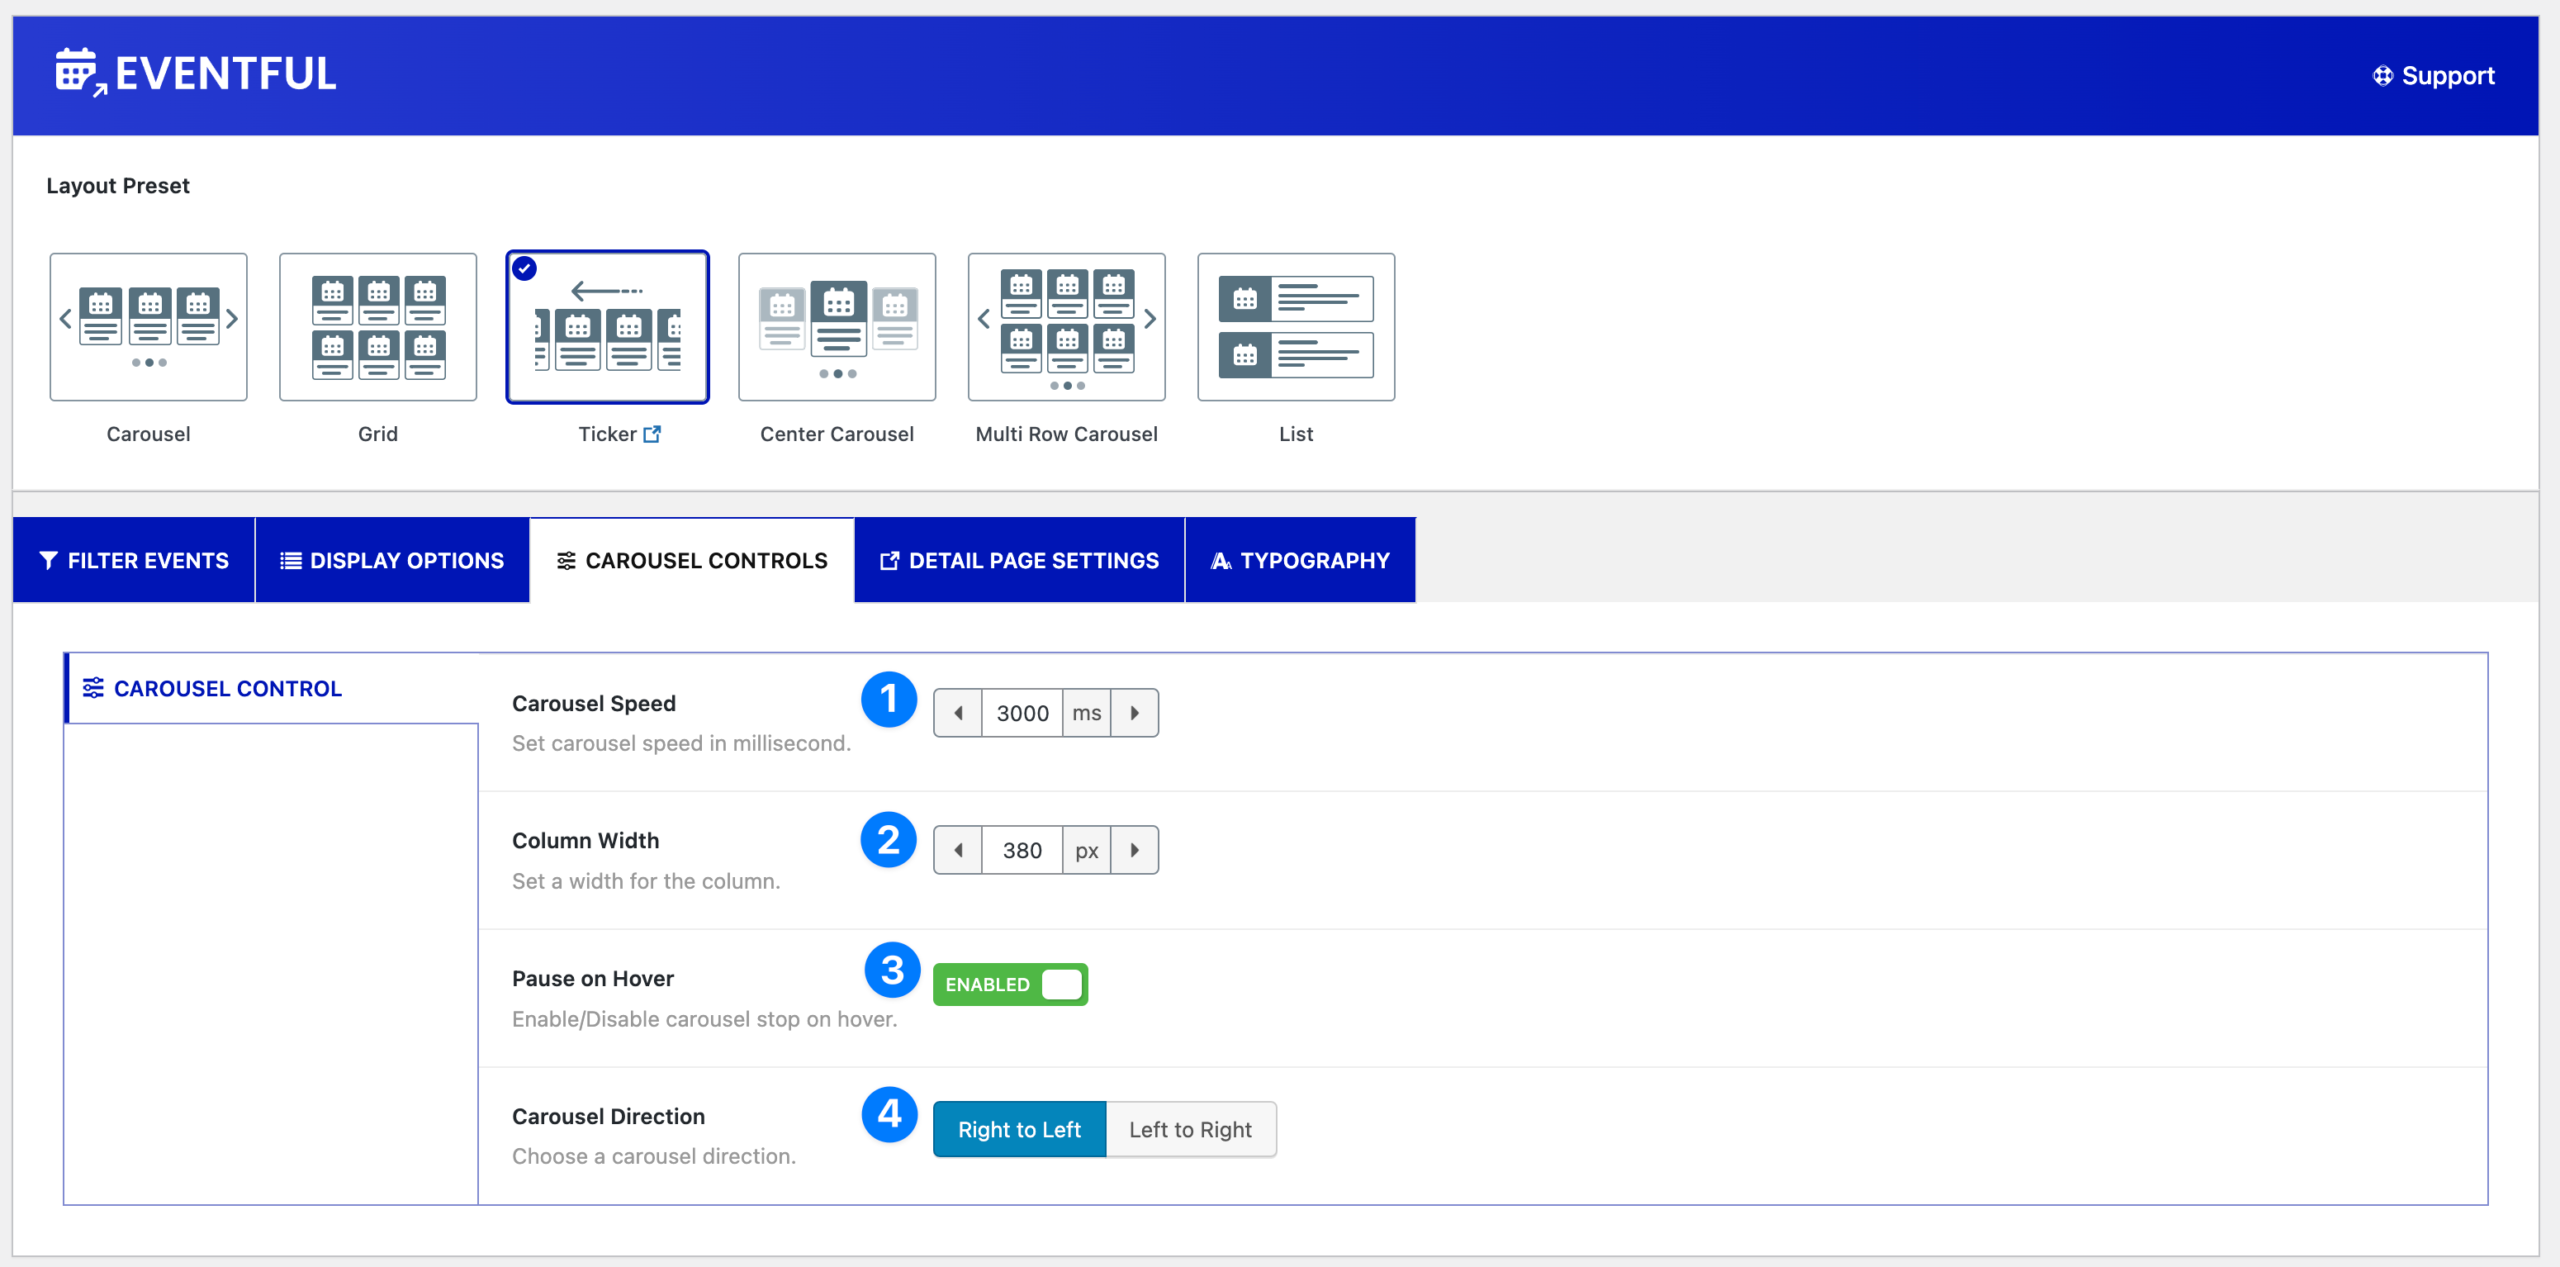Choose the Grid layout preset icon
Image resolution: width=2560 pixels, height=1267 pixels.
click(378, 326)
